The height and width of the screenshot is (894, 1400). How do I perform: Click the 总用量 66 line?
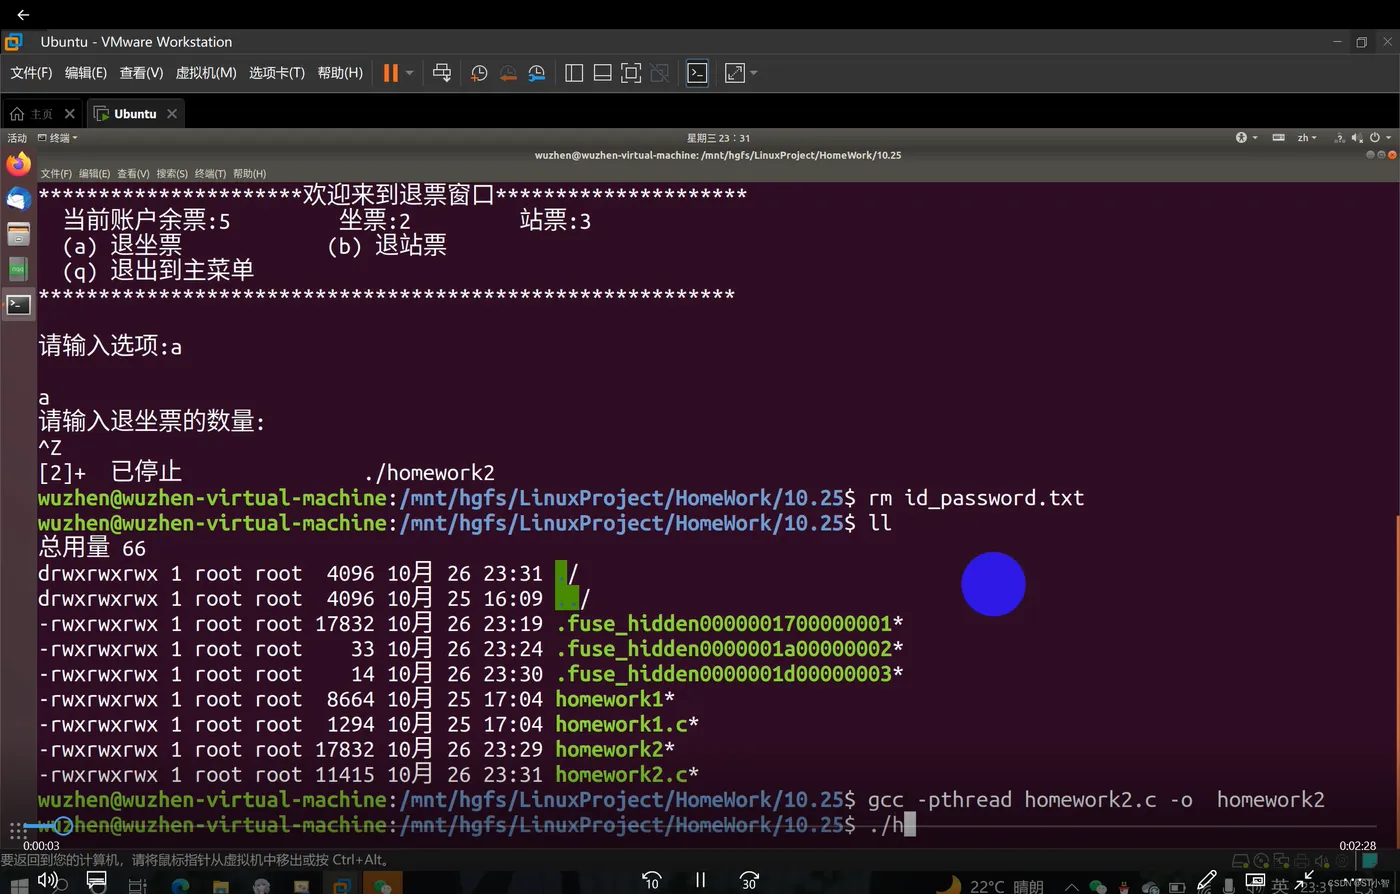pos(92,548)
